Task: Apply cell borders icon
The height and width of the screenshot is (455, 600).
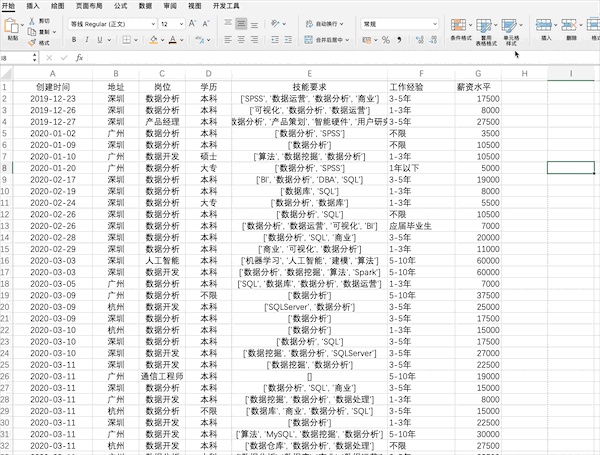Action: click(127, 40)
